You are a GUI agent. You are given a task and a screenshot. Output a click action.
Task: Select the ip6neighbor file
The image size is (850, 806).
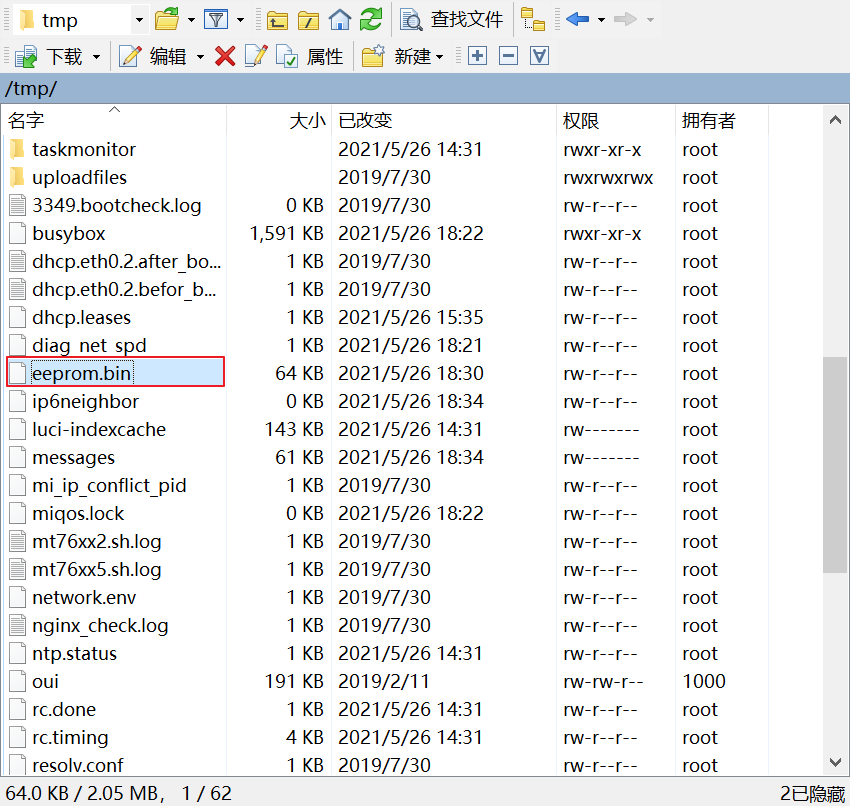85,402
